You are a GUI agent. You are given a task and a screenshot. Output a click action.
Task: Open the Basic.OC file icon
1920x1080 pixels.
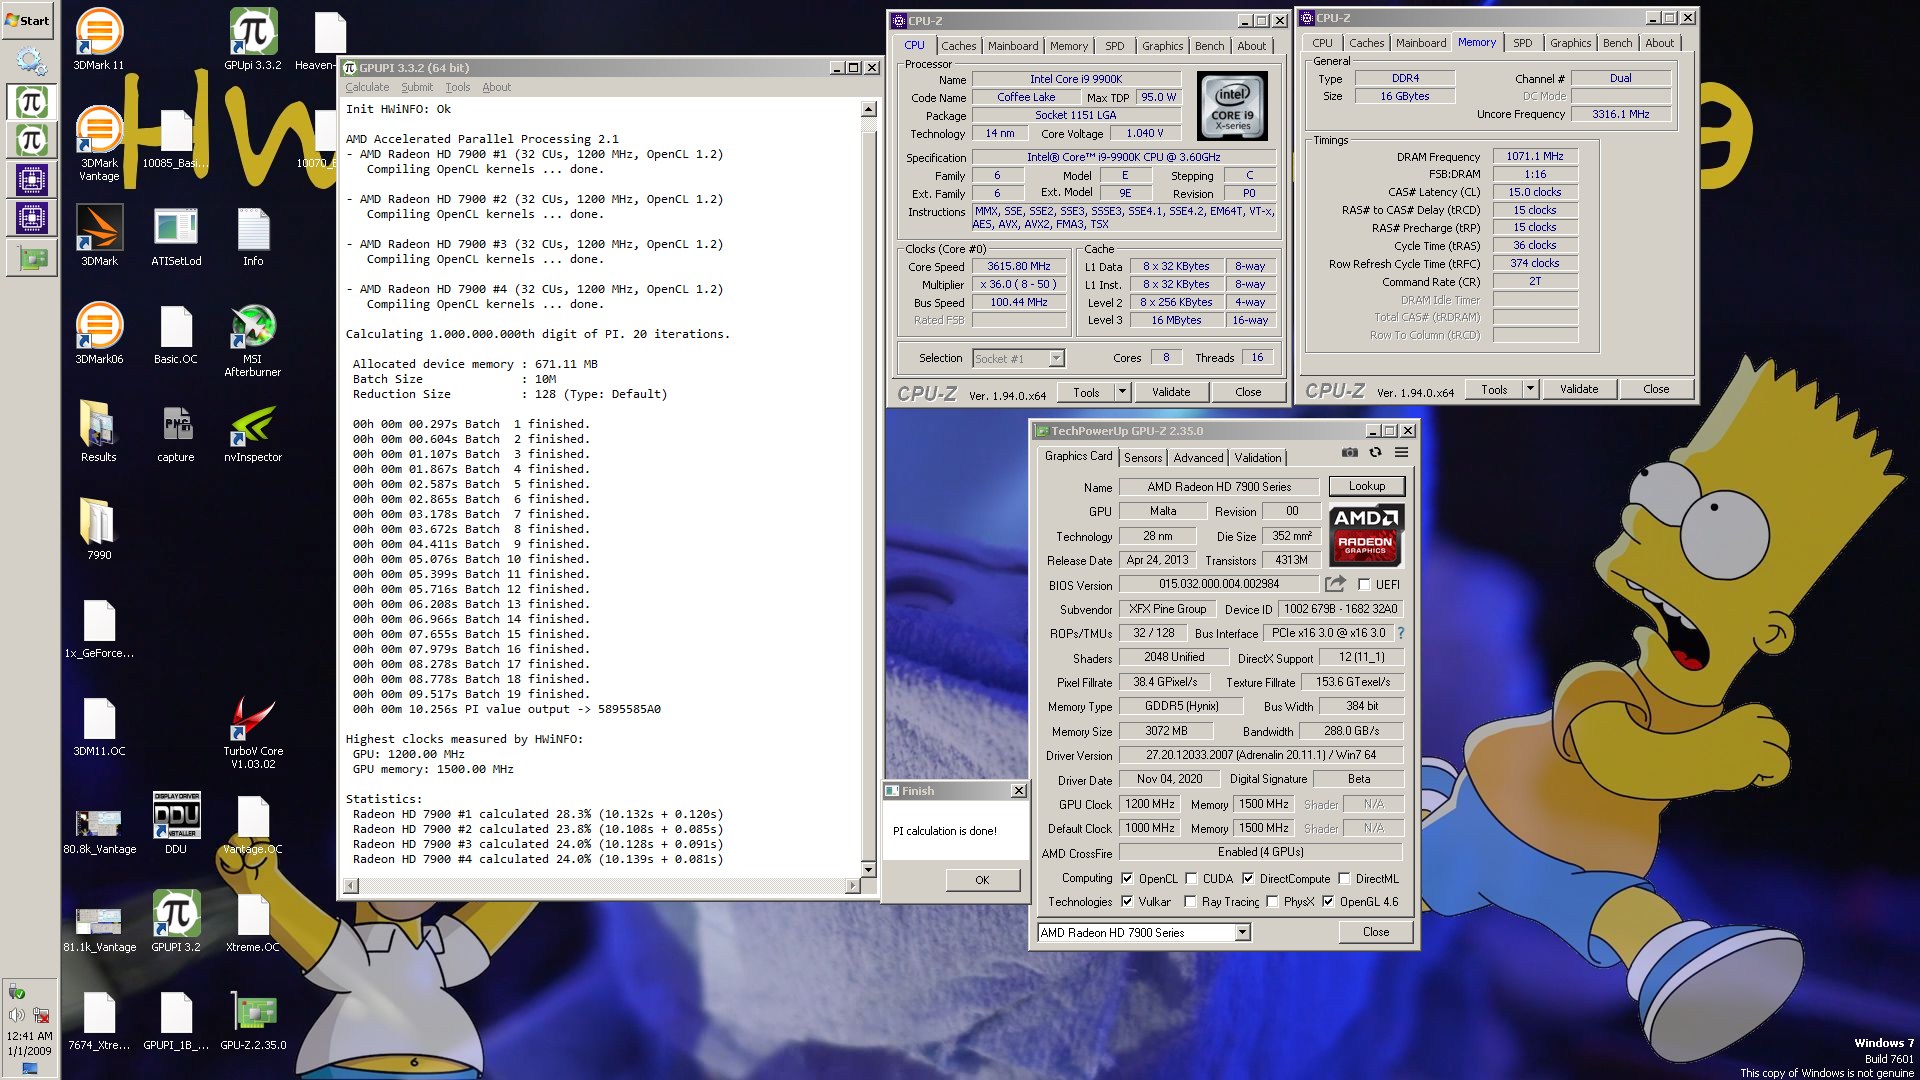point(176,334)
